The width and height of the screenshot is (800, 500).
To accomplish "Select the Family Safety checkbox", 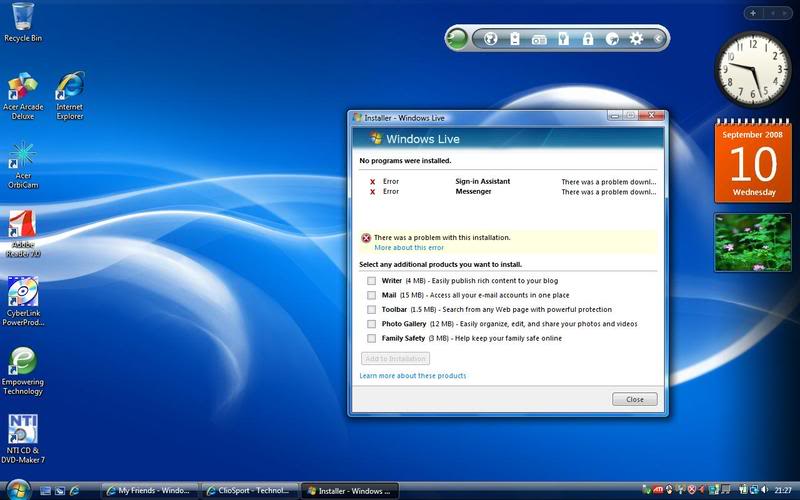I will [x=372, y=338].
